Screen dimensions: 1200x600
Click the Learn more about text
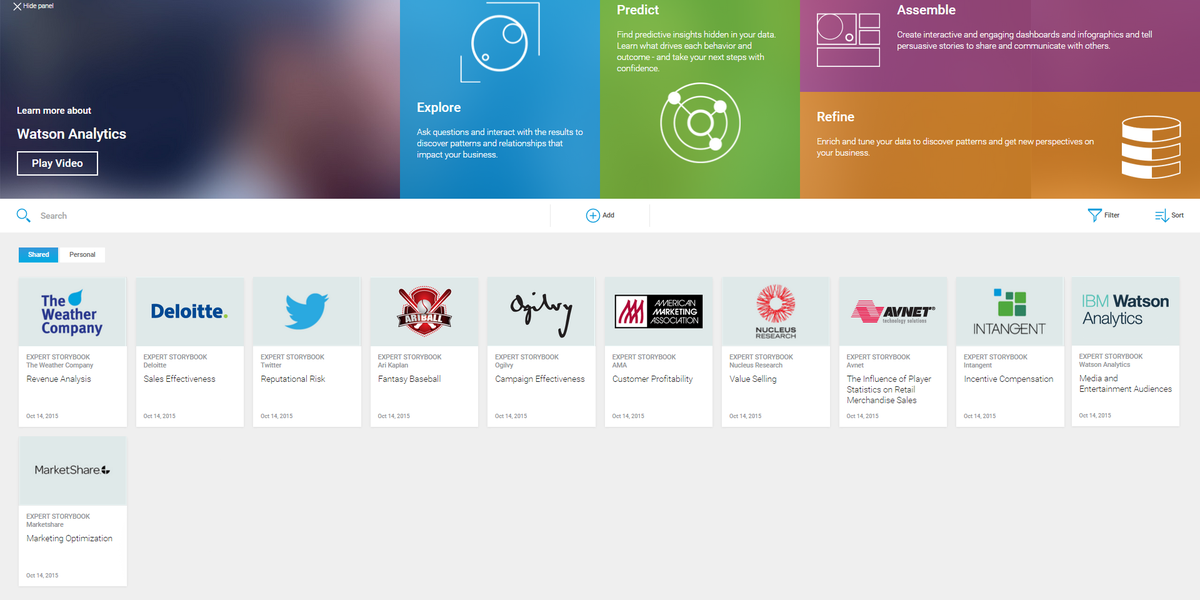tap(54, 111)
